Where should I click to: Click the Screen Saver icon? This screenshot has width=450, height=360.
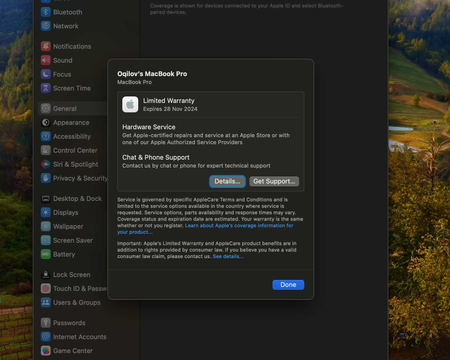click(46, 240)
